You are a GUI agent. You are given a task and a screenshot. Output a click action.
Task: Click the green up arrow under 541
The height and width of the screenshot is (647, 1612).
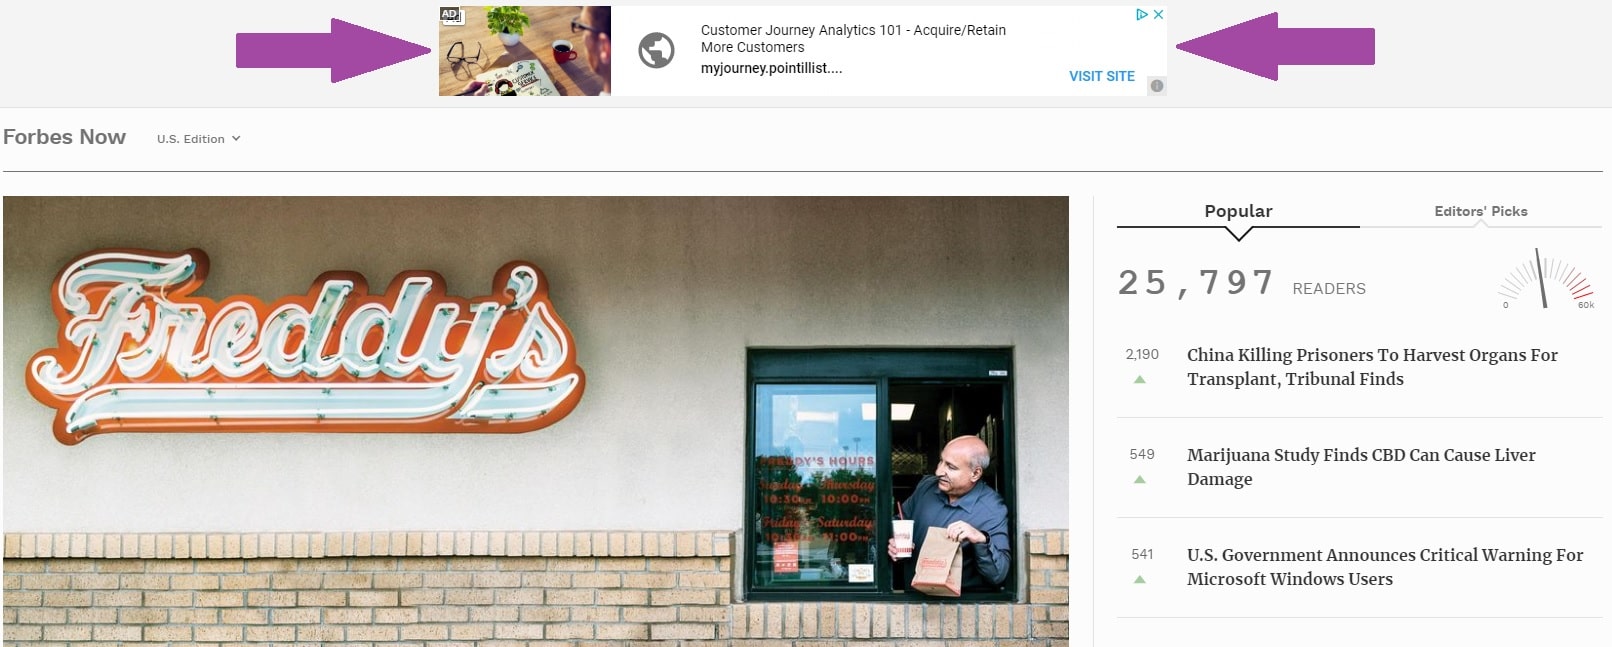click(x=1139, y=580)
